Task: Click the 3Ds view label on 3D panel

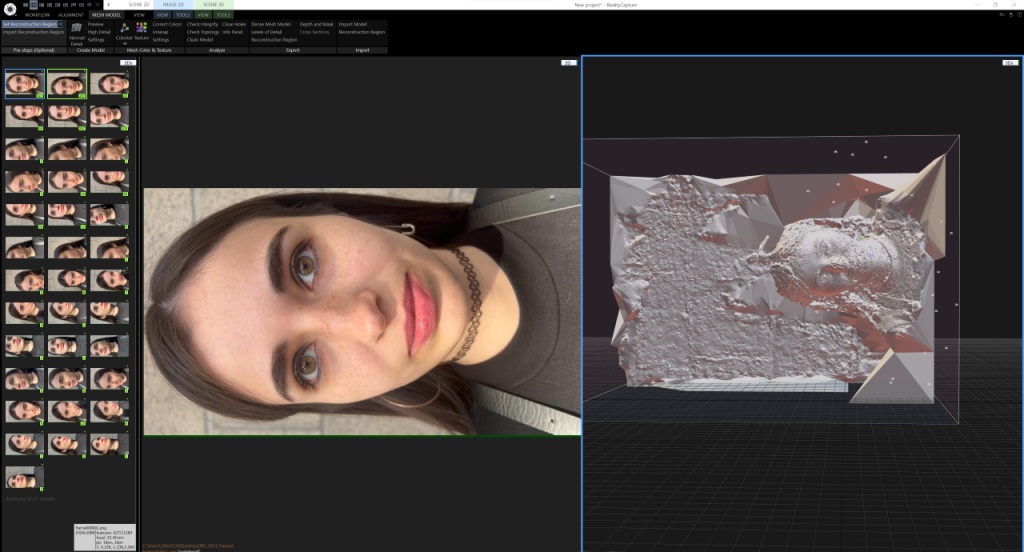Action: coord(1010,63)
